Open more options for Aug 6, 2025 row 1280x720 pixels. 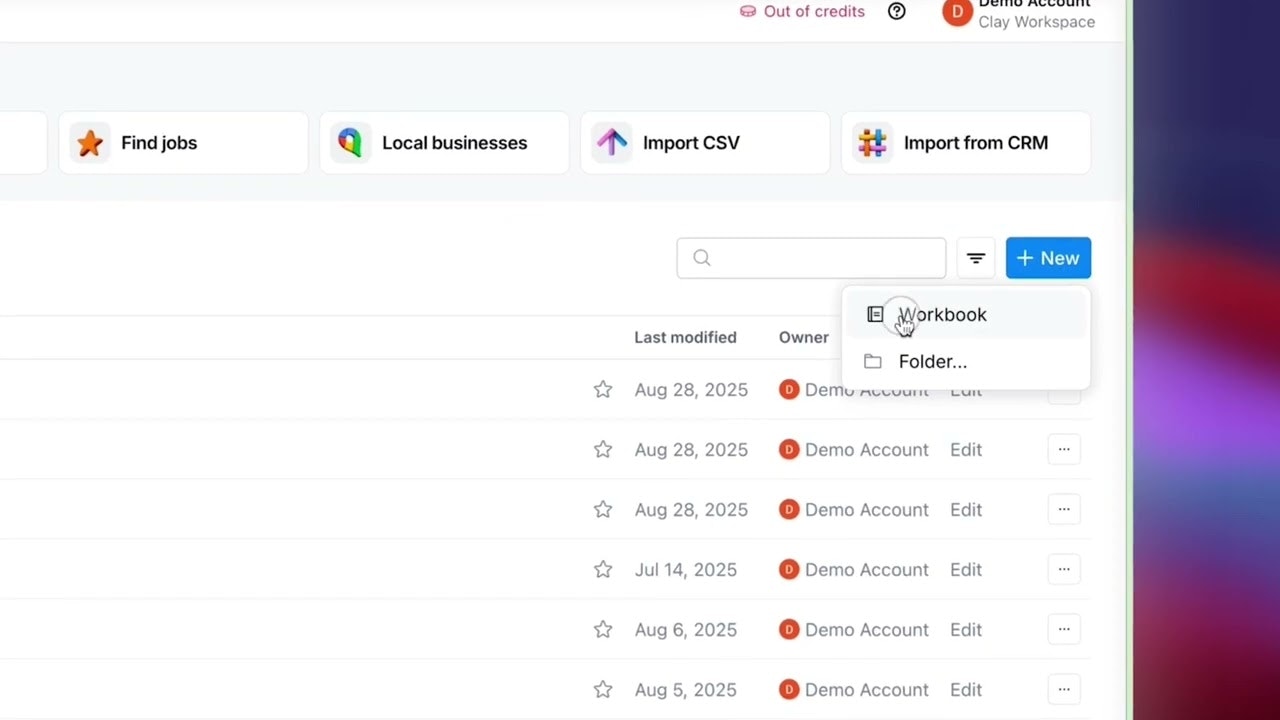(1064, 630)
